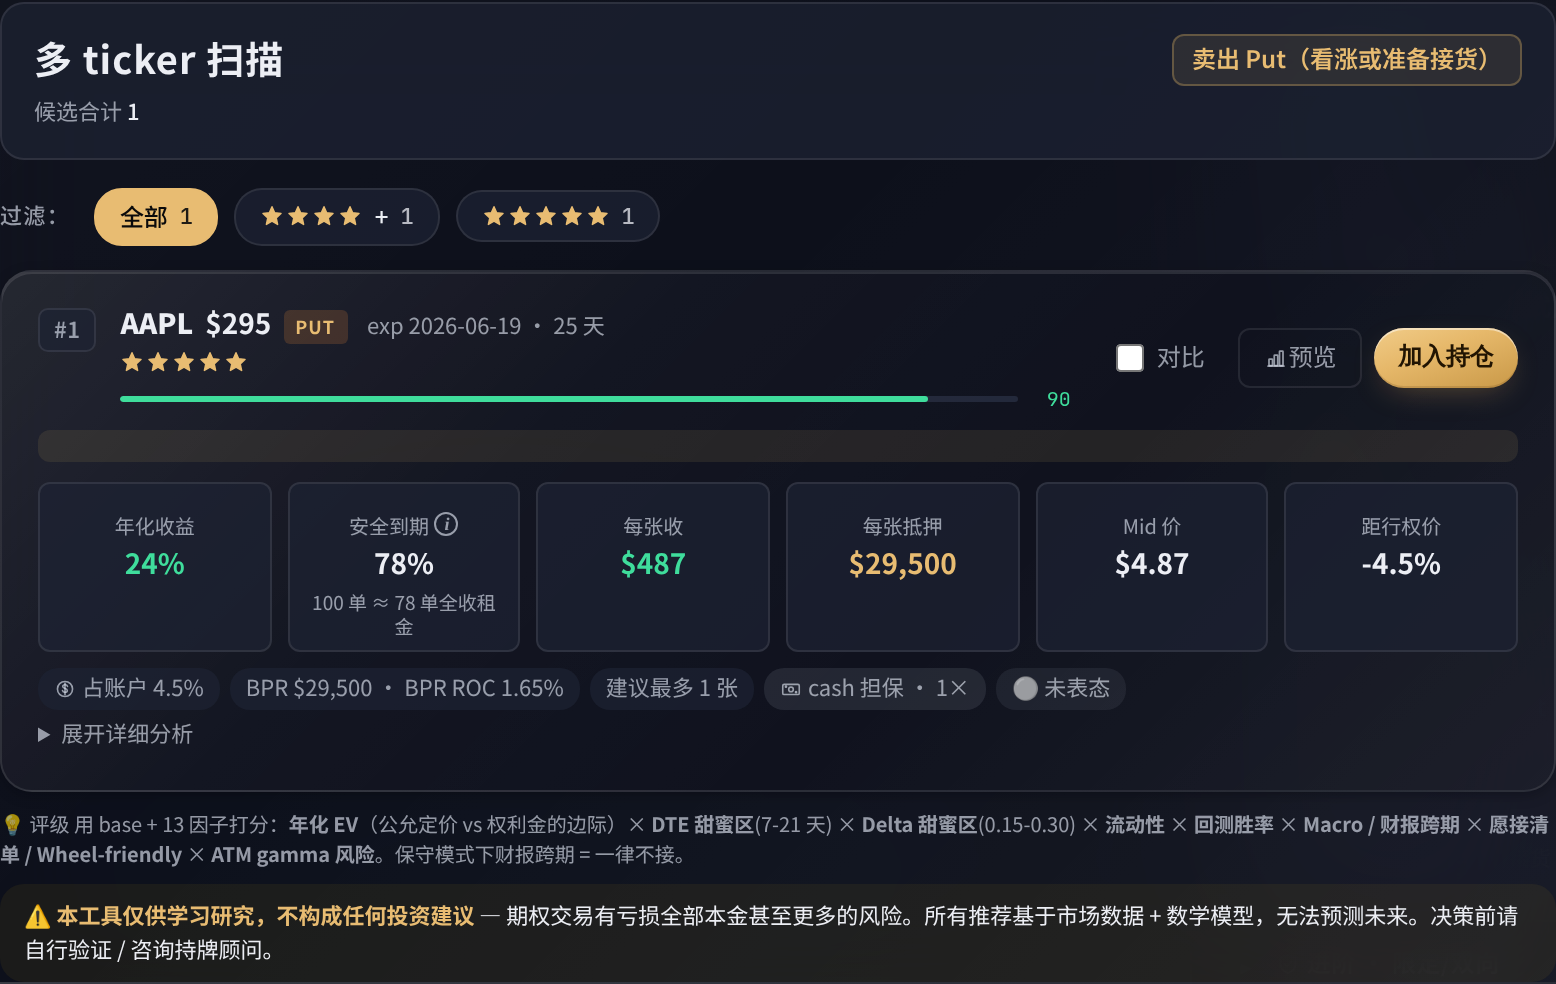1556x984 pixels.
Task: Click the 多 ticker 扫描 heading
Action: coord(159,60)
